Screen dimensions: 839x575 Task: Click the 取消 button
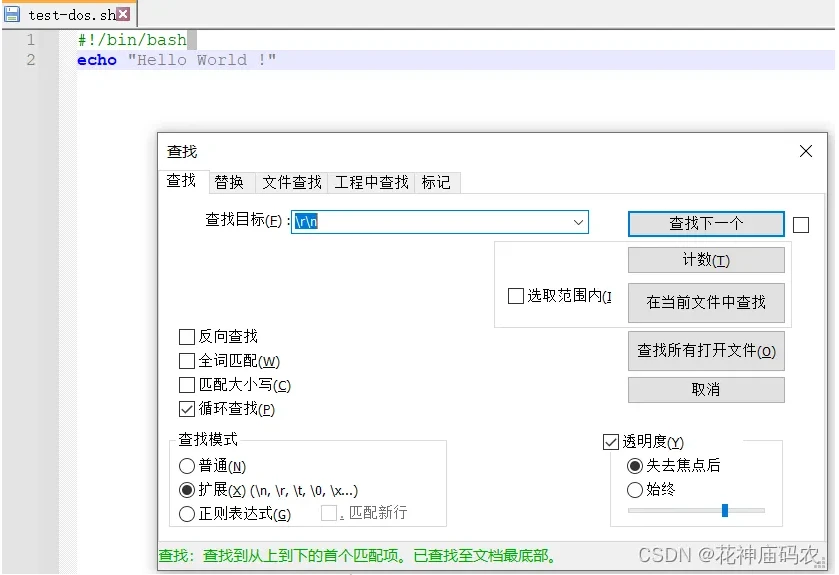pos(706,389)
